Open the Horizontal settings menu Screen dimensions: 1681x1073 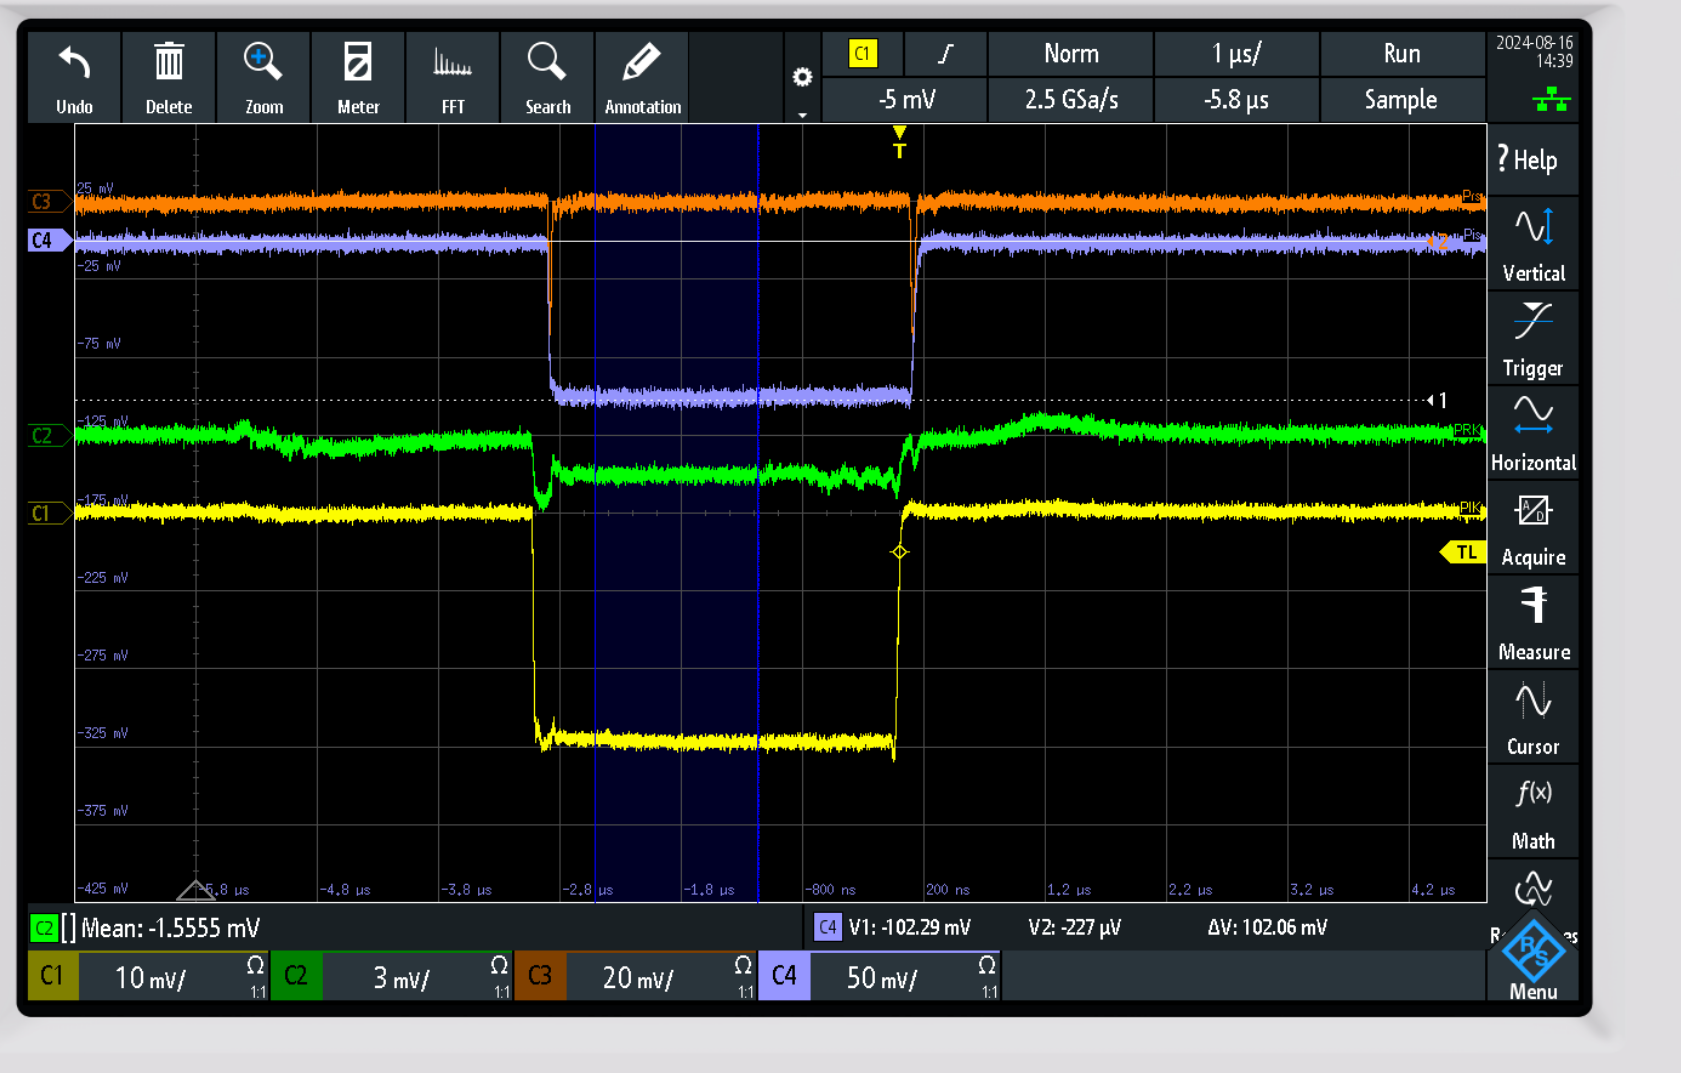pos(1533,434)
